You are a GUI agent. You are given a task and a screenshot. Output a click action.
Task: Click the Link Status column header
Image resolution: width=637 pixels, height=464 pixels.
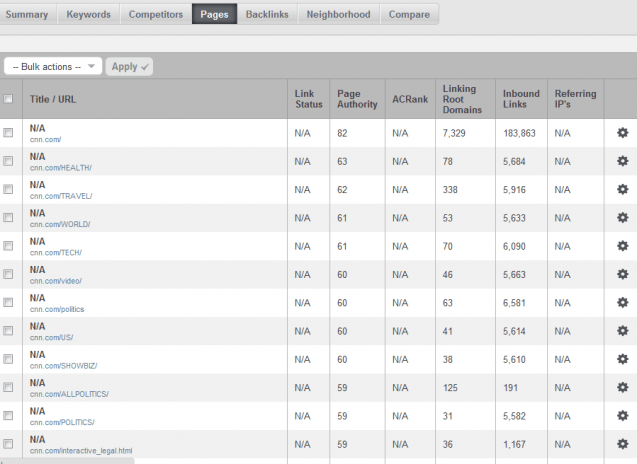click(x=309, y=99)
